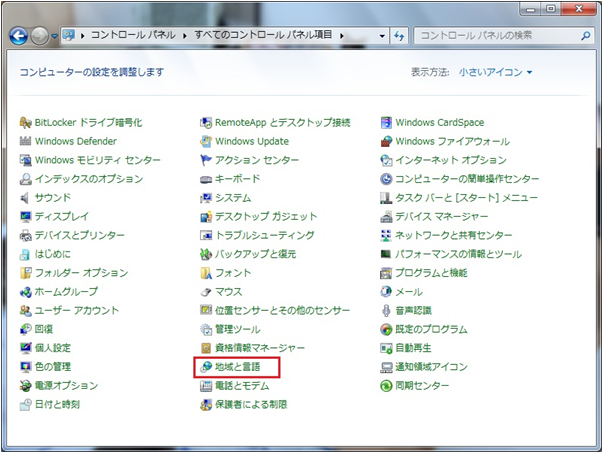Screen dimensions: 603x453
Task: Open the 同期センター icon
Action: tap(386, 386)
